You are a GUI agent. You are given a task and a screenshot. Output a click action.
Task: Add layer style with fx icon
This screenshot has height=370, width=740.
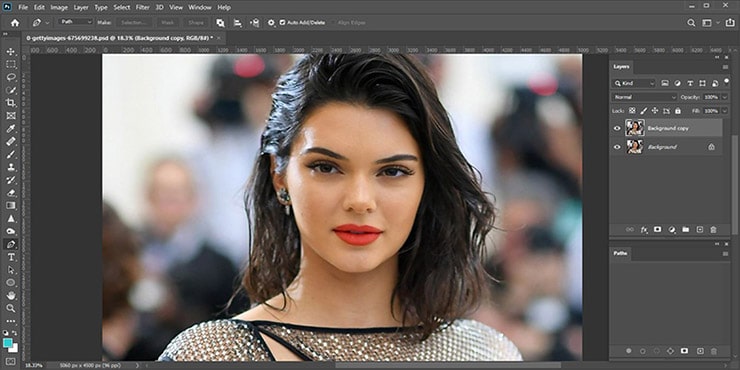[644, 230]
